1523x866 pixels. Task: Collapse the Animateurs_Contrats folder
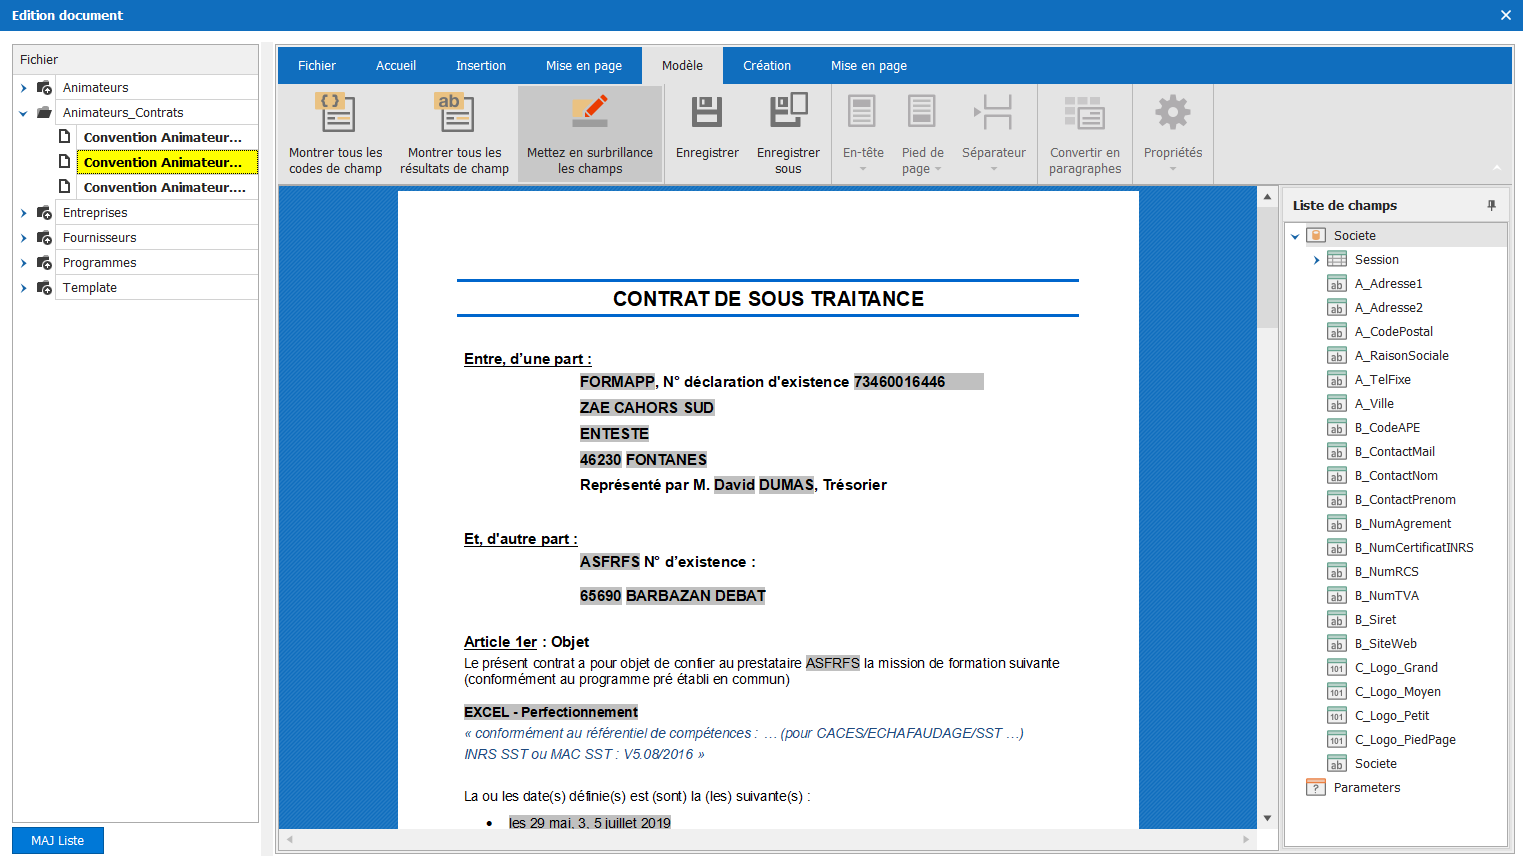tap(24, 113)
